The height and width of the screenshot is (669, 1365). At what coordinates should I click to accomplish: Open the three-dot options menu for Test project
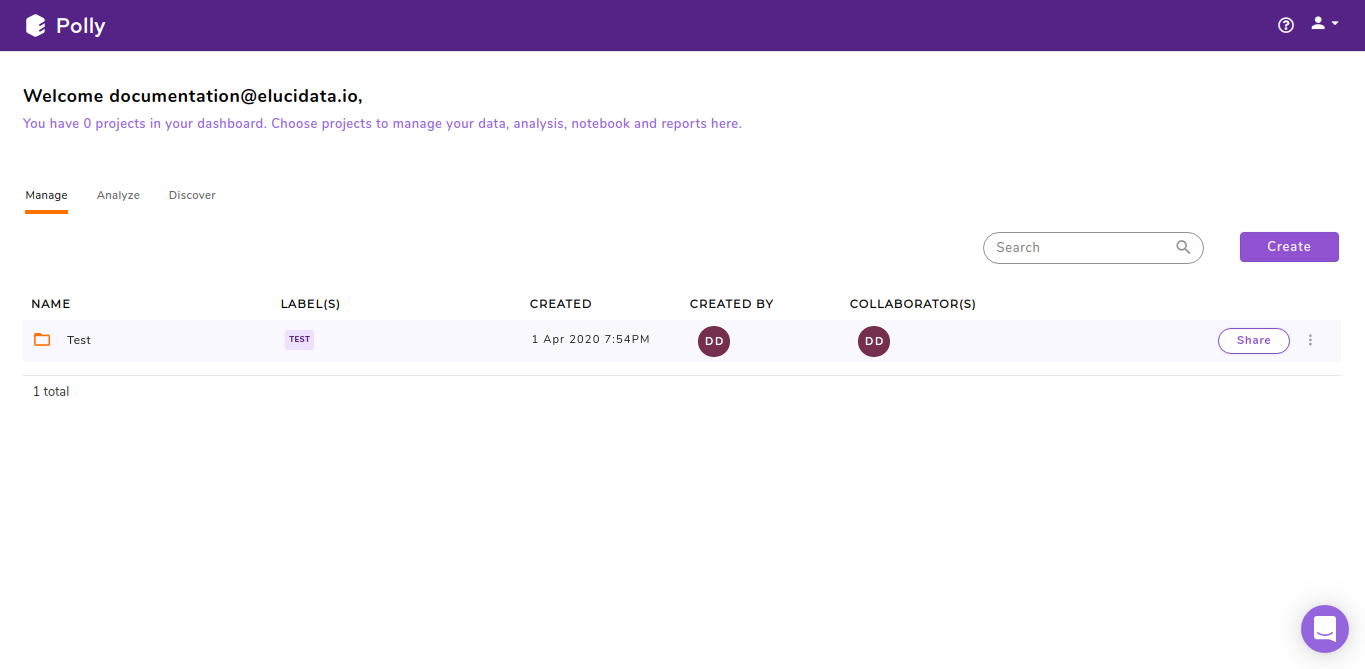1310,340
